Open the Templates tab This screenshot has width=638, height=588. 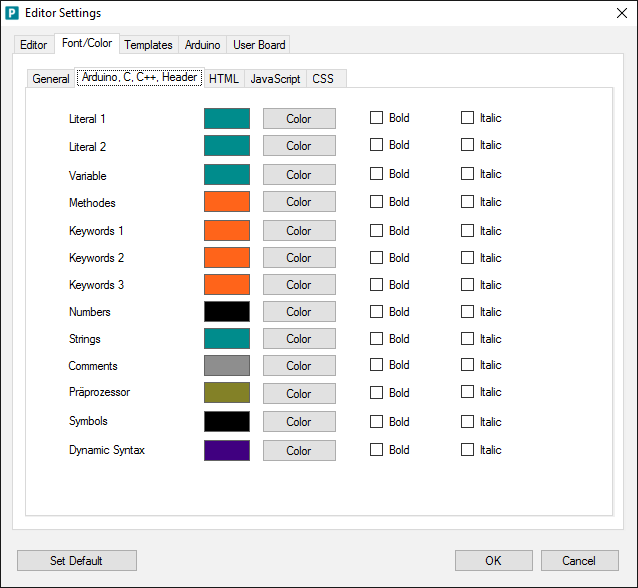148,45
